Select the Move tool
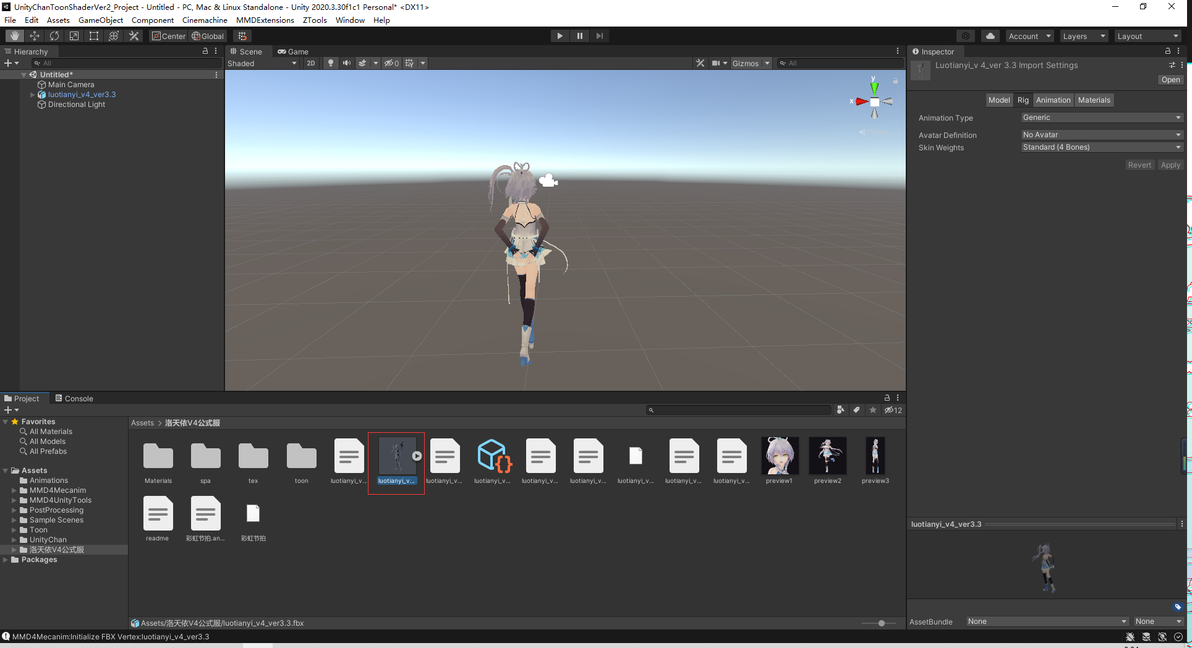 pyautogui.click(x=34, y=36)
